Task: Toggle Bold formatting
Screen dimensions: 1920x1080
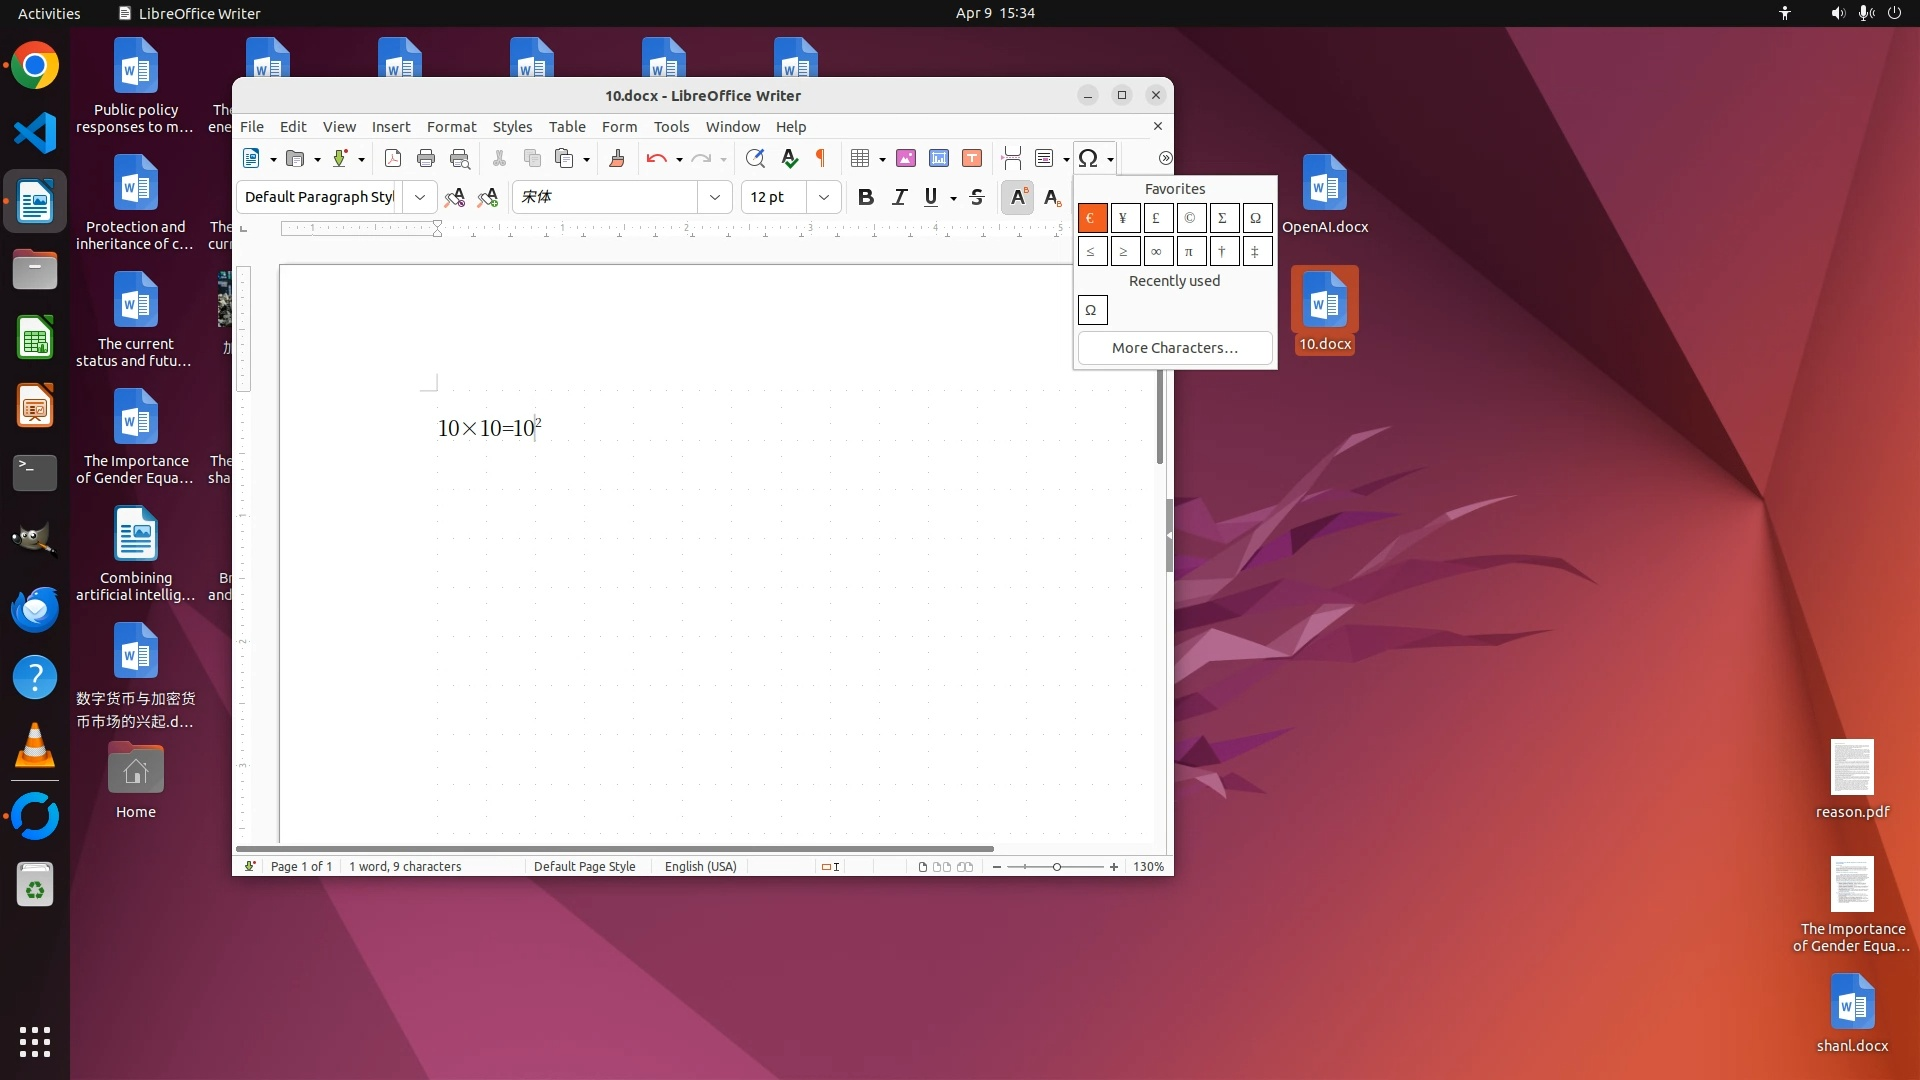Action: point(866,197)
